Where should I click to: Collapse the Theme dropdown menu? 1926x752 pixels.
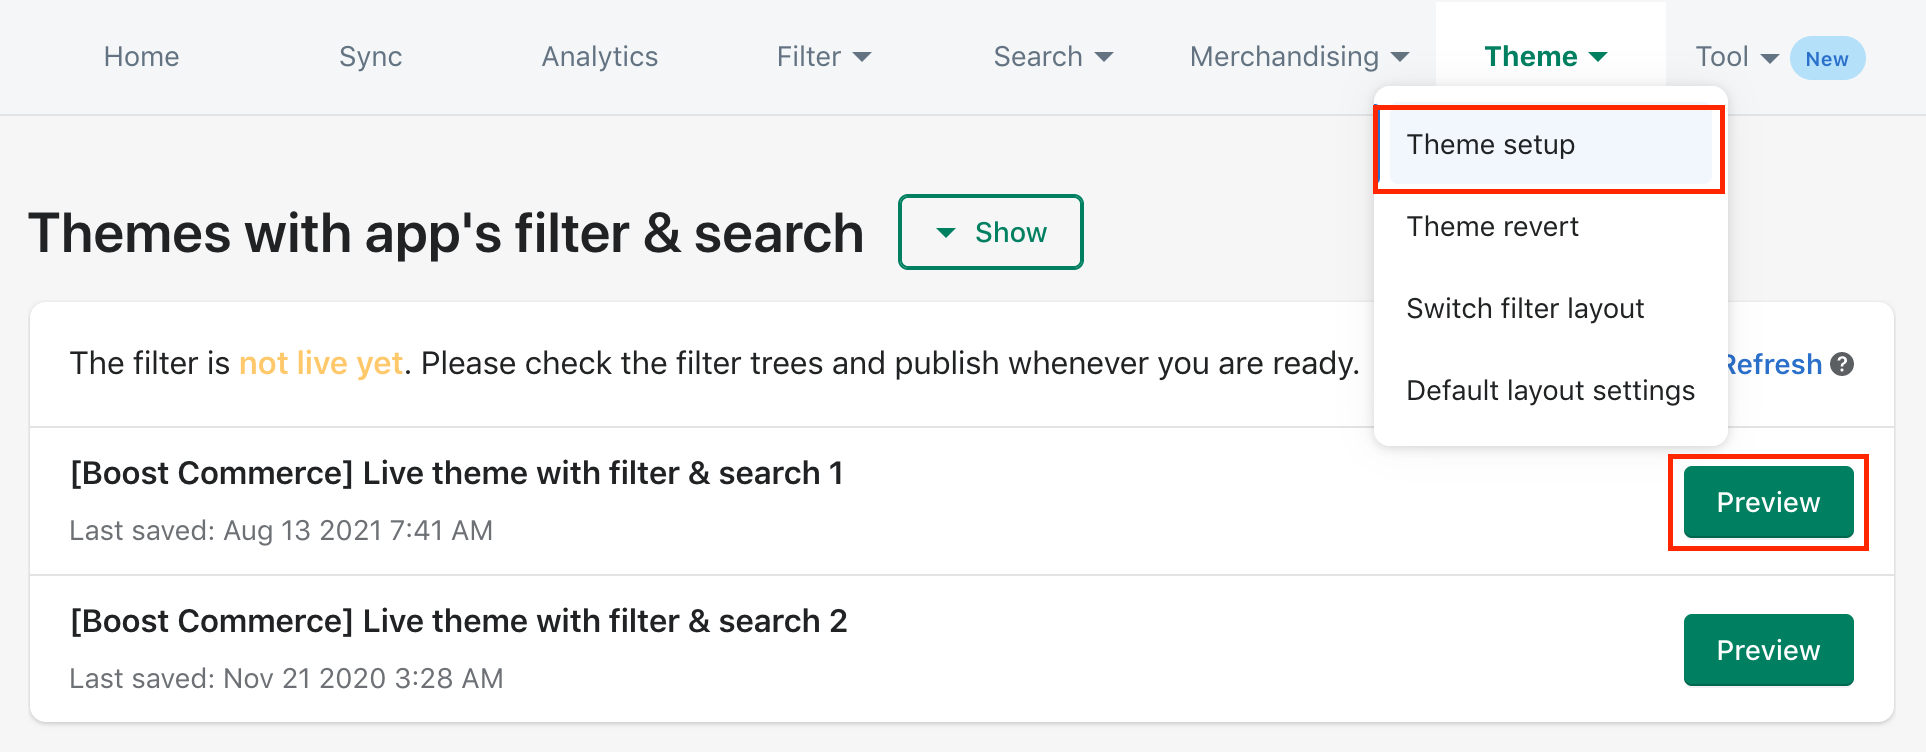[x=1545, y=57]
